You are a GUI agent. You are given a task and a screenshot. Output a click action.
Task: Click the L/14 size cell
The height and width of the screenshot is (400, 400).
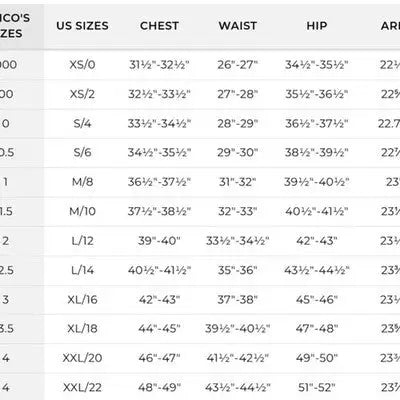click(82, 270)
